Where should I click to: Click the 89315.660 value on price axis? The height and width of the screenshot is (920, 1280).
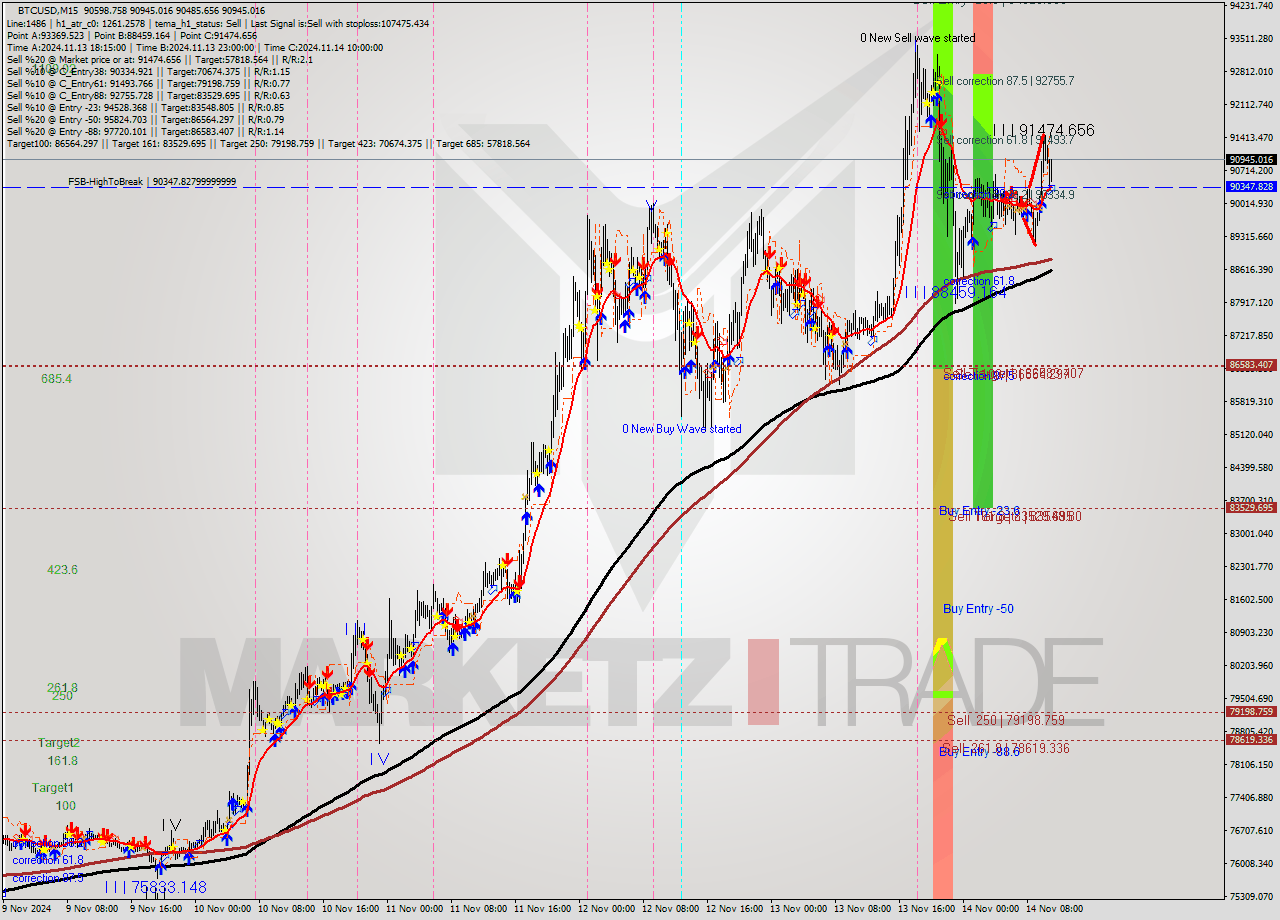tap(1251, 237)
